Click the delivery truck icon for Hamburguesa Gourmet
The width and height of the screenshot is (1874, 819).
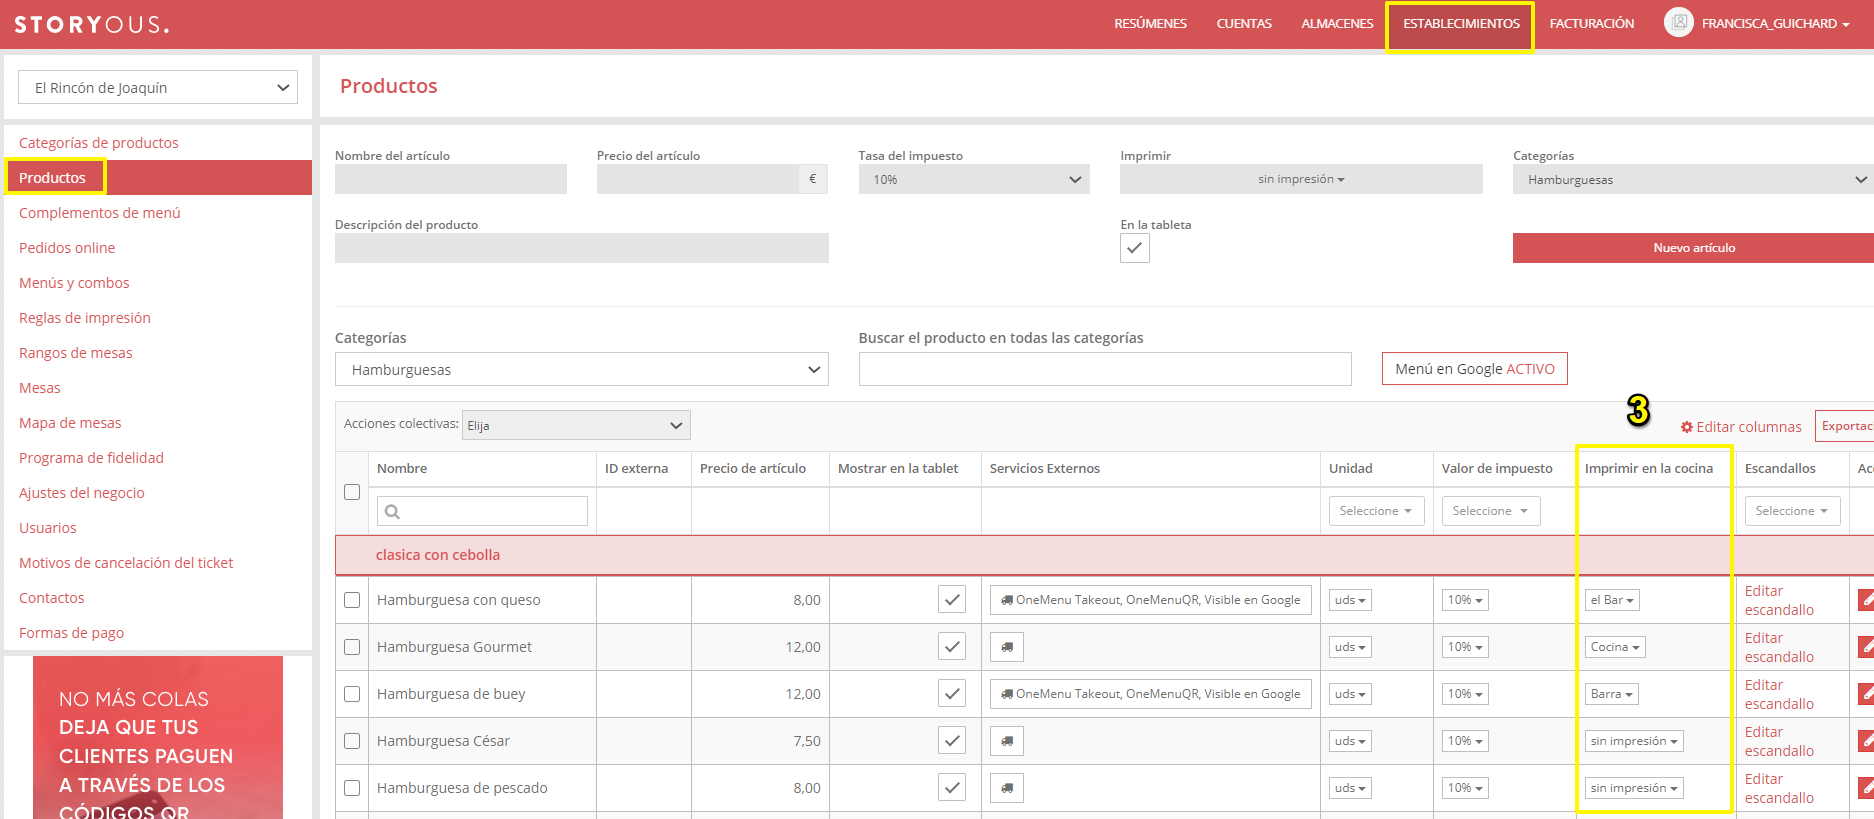(x=1007, y=647)
